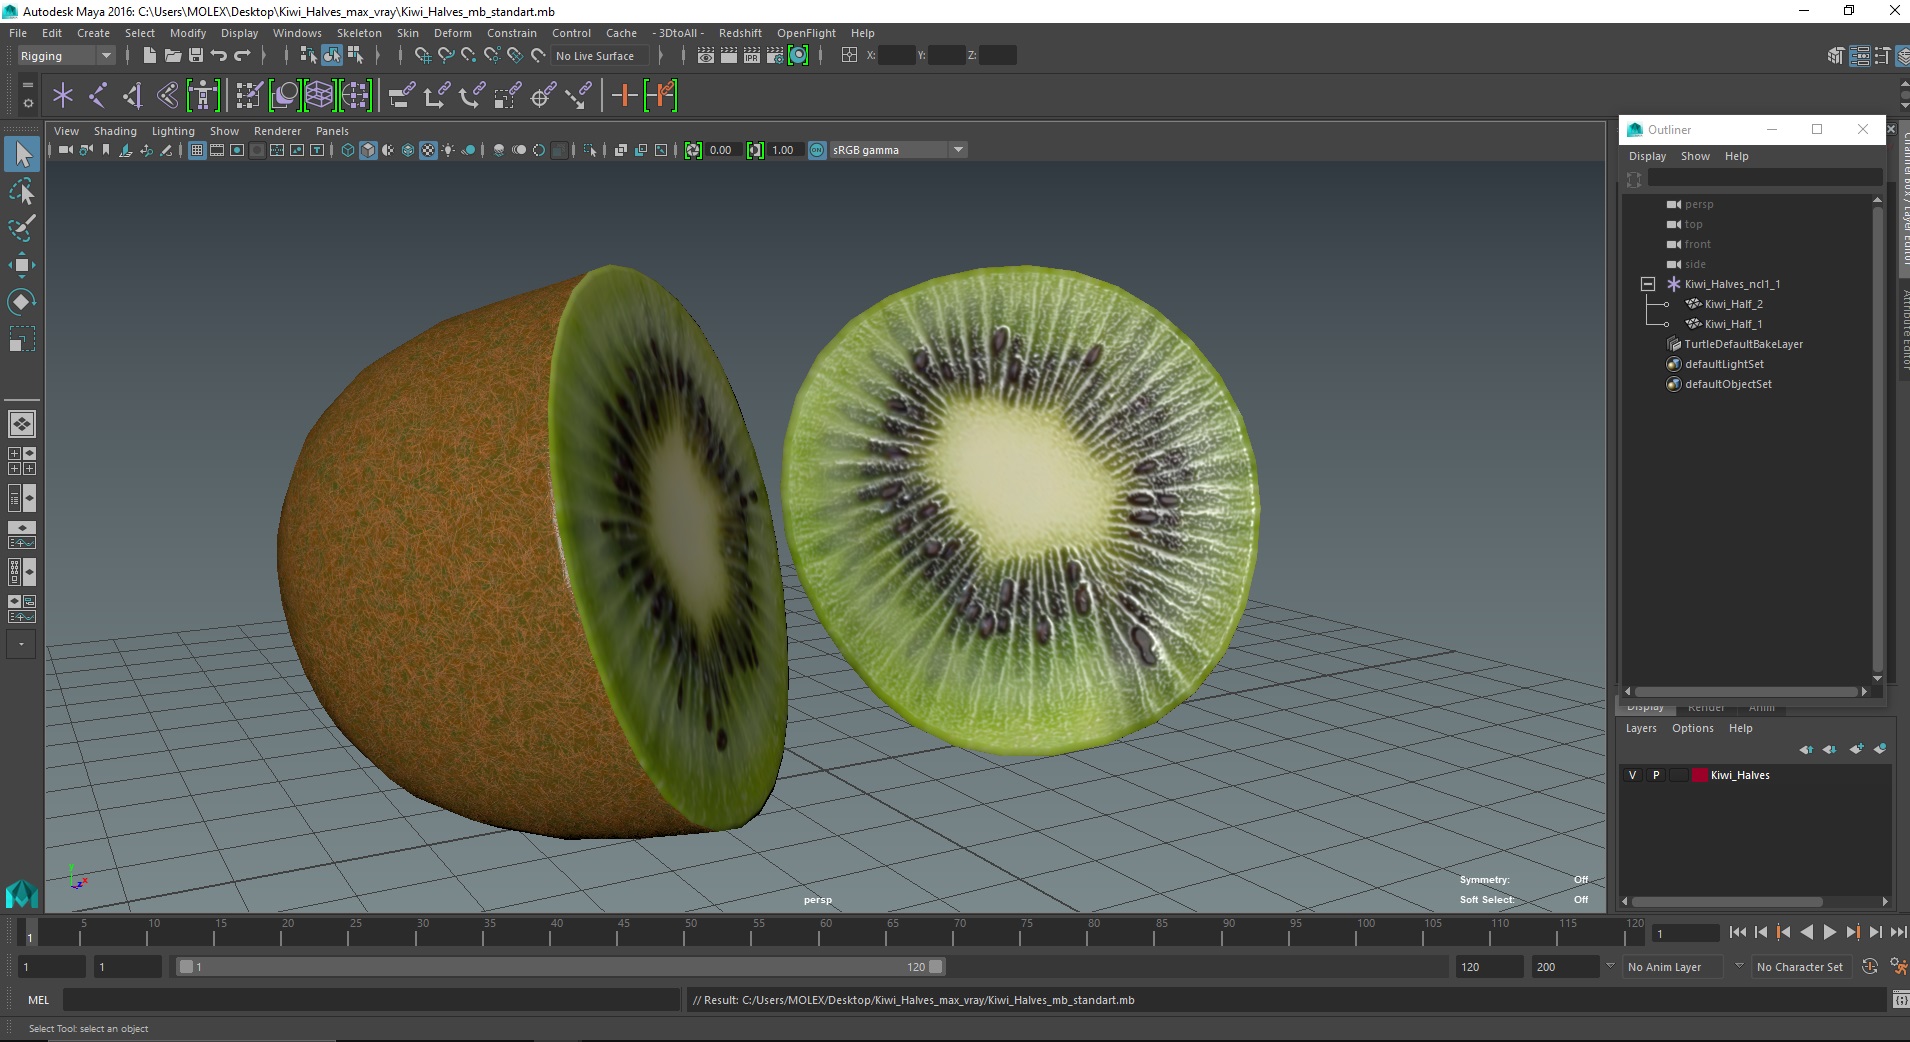Create a new empty display layer

[x=1856, y=749]
